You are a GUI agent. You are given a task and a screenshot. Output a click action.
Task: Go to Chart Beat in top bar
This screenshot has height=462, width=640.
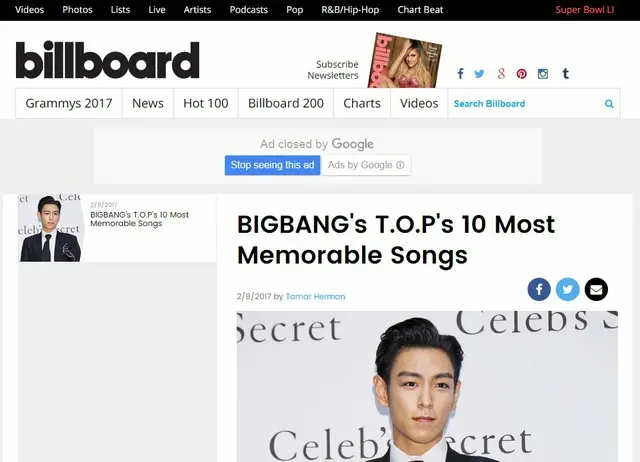420,10
